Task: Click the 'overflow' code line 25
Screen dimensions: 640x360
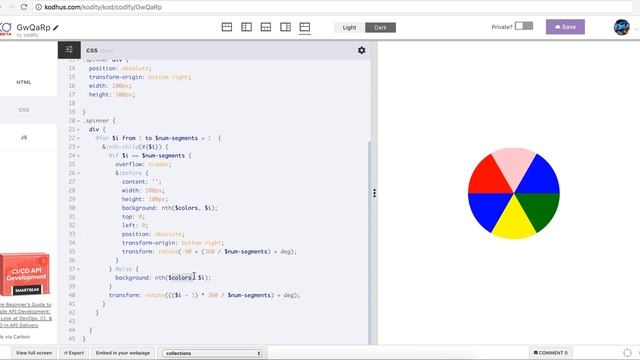Action: [x=143, y=164]
